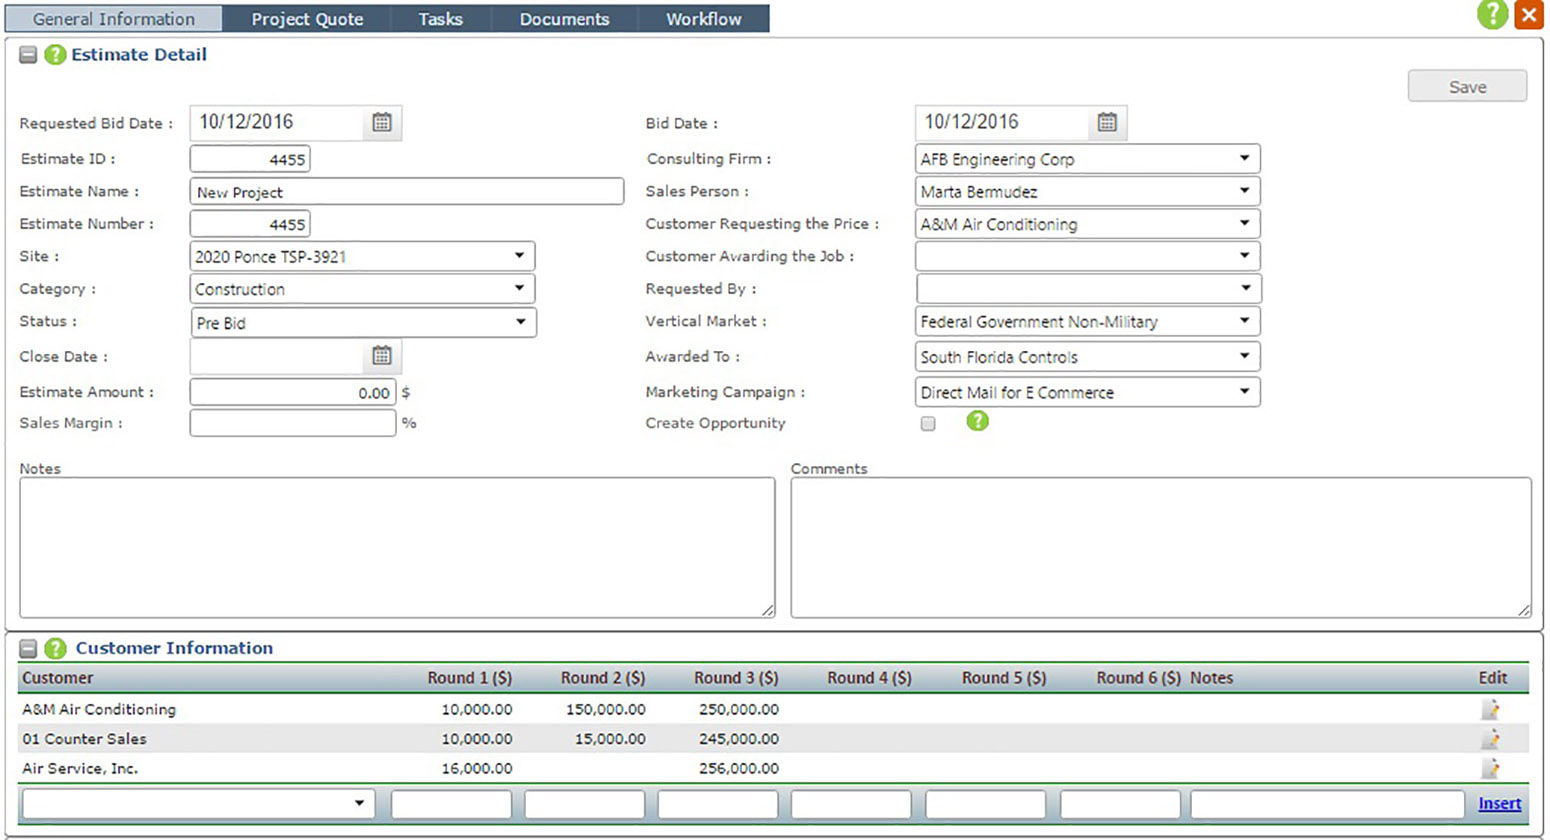Click green help icon beside Customer Information

coord(55,648)
